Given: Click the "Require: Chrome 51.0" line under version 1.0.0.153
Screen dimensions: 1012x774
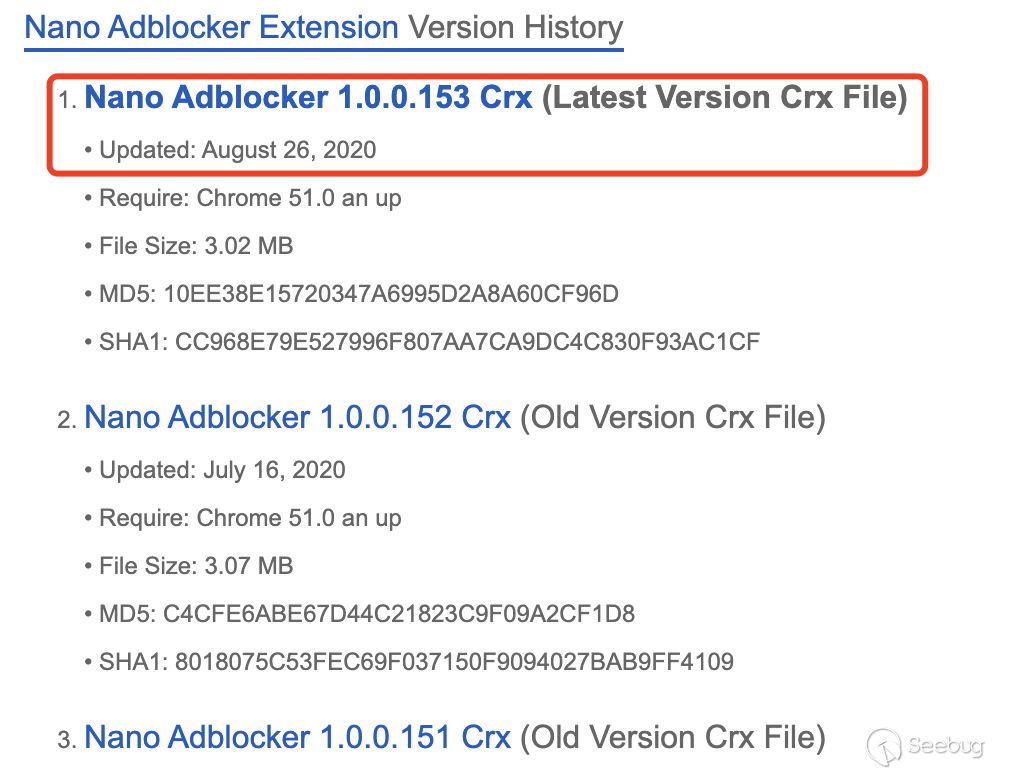Looking at the screenshot, I should point(250,198).
